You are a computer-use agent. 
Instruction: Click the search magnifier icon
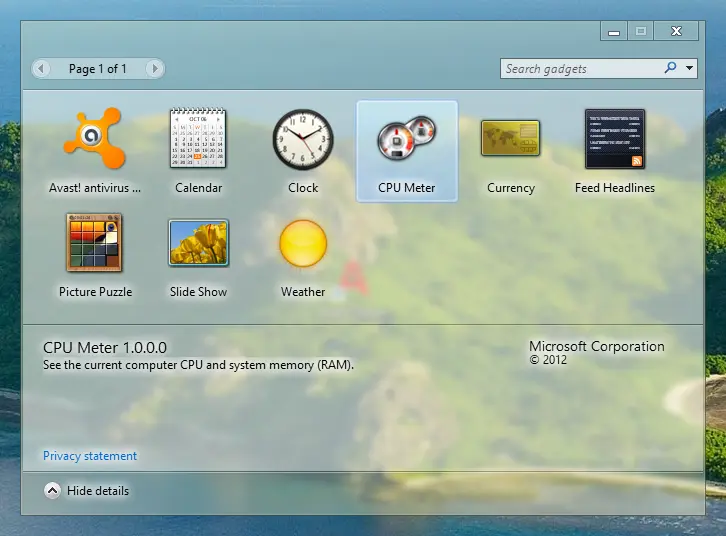point(670,68)
